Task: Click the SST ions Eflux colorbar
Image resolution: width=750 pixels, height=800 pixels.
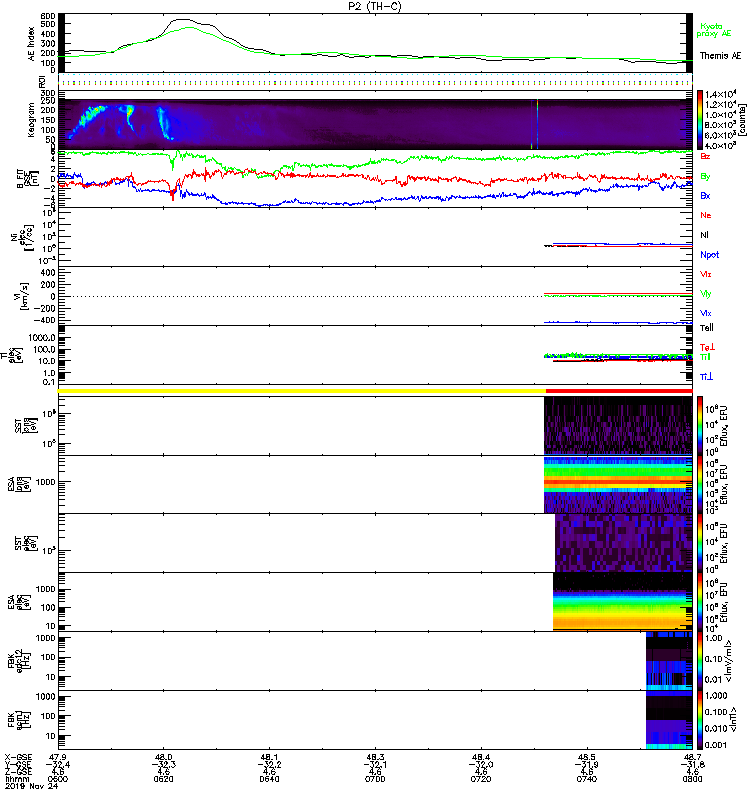Action: pos(699,426)
